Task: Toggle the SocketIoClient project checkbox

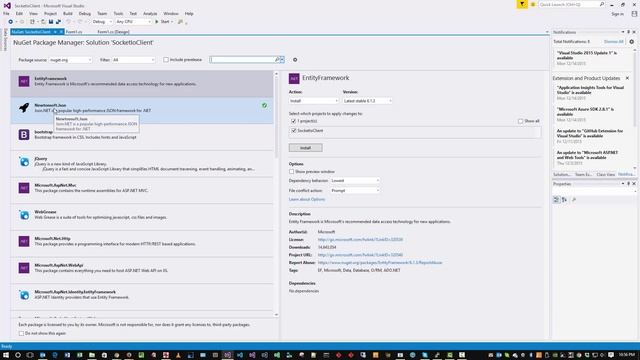Action: tap(293, 131)
